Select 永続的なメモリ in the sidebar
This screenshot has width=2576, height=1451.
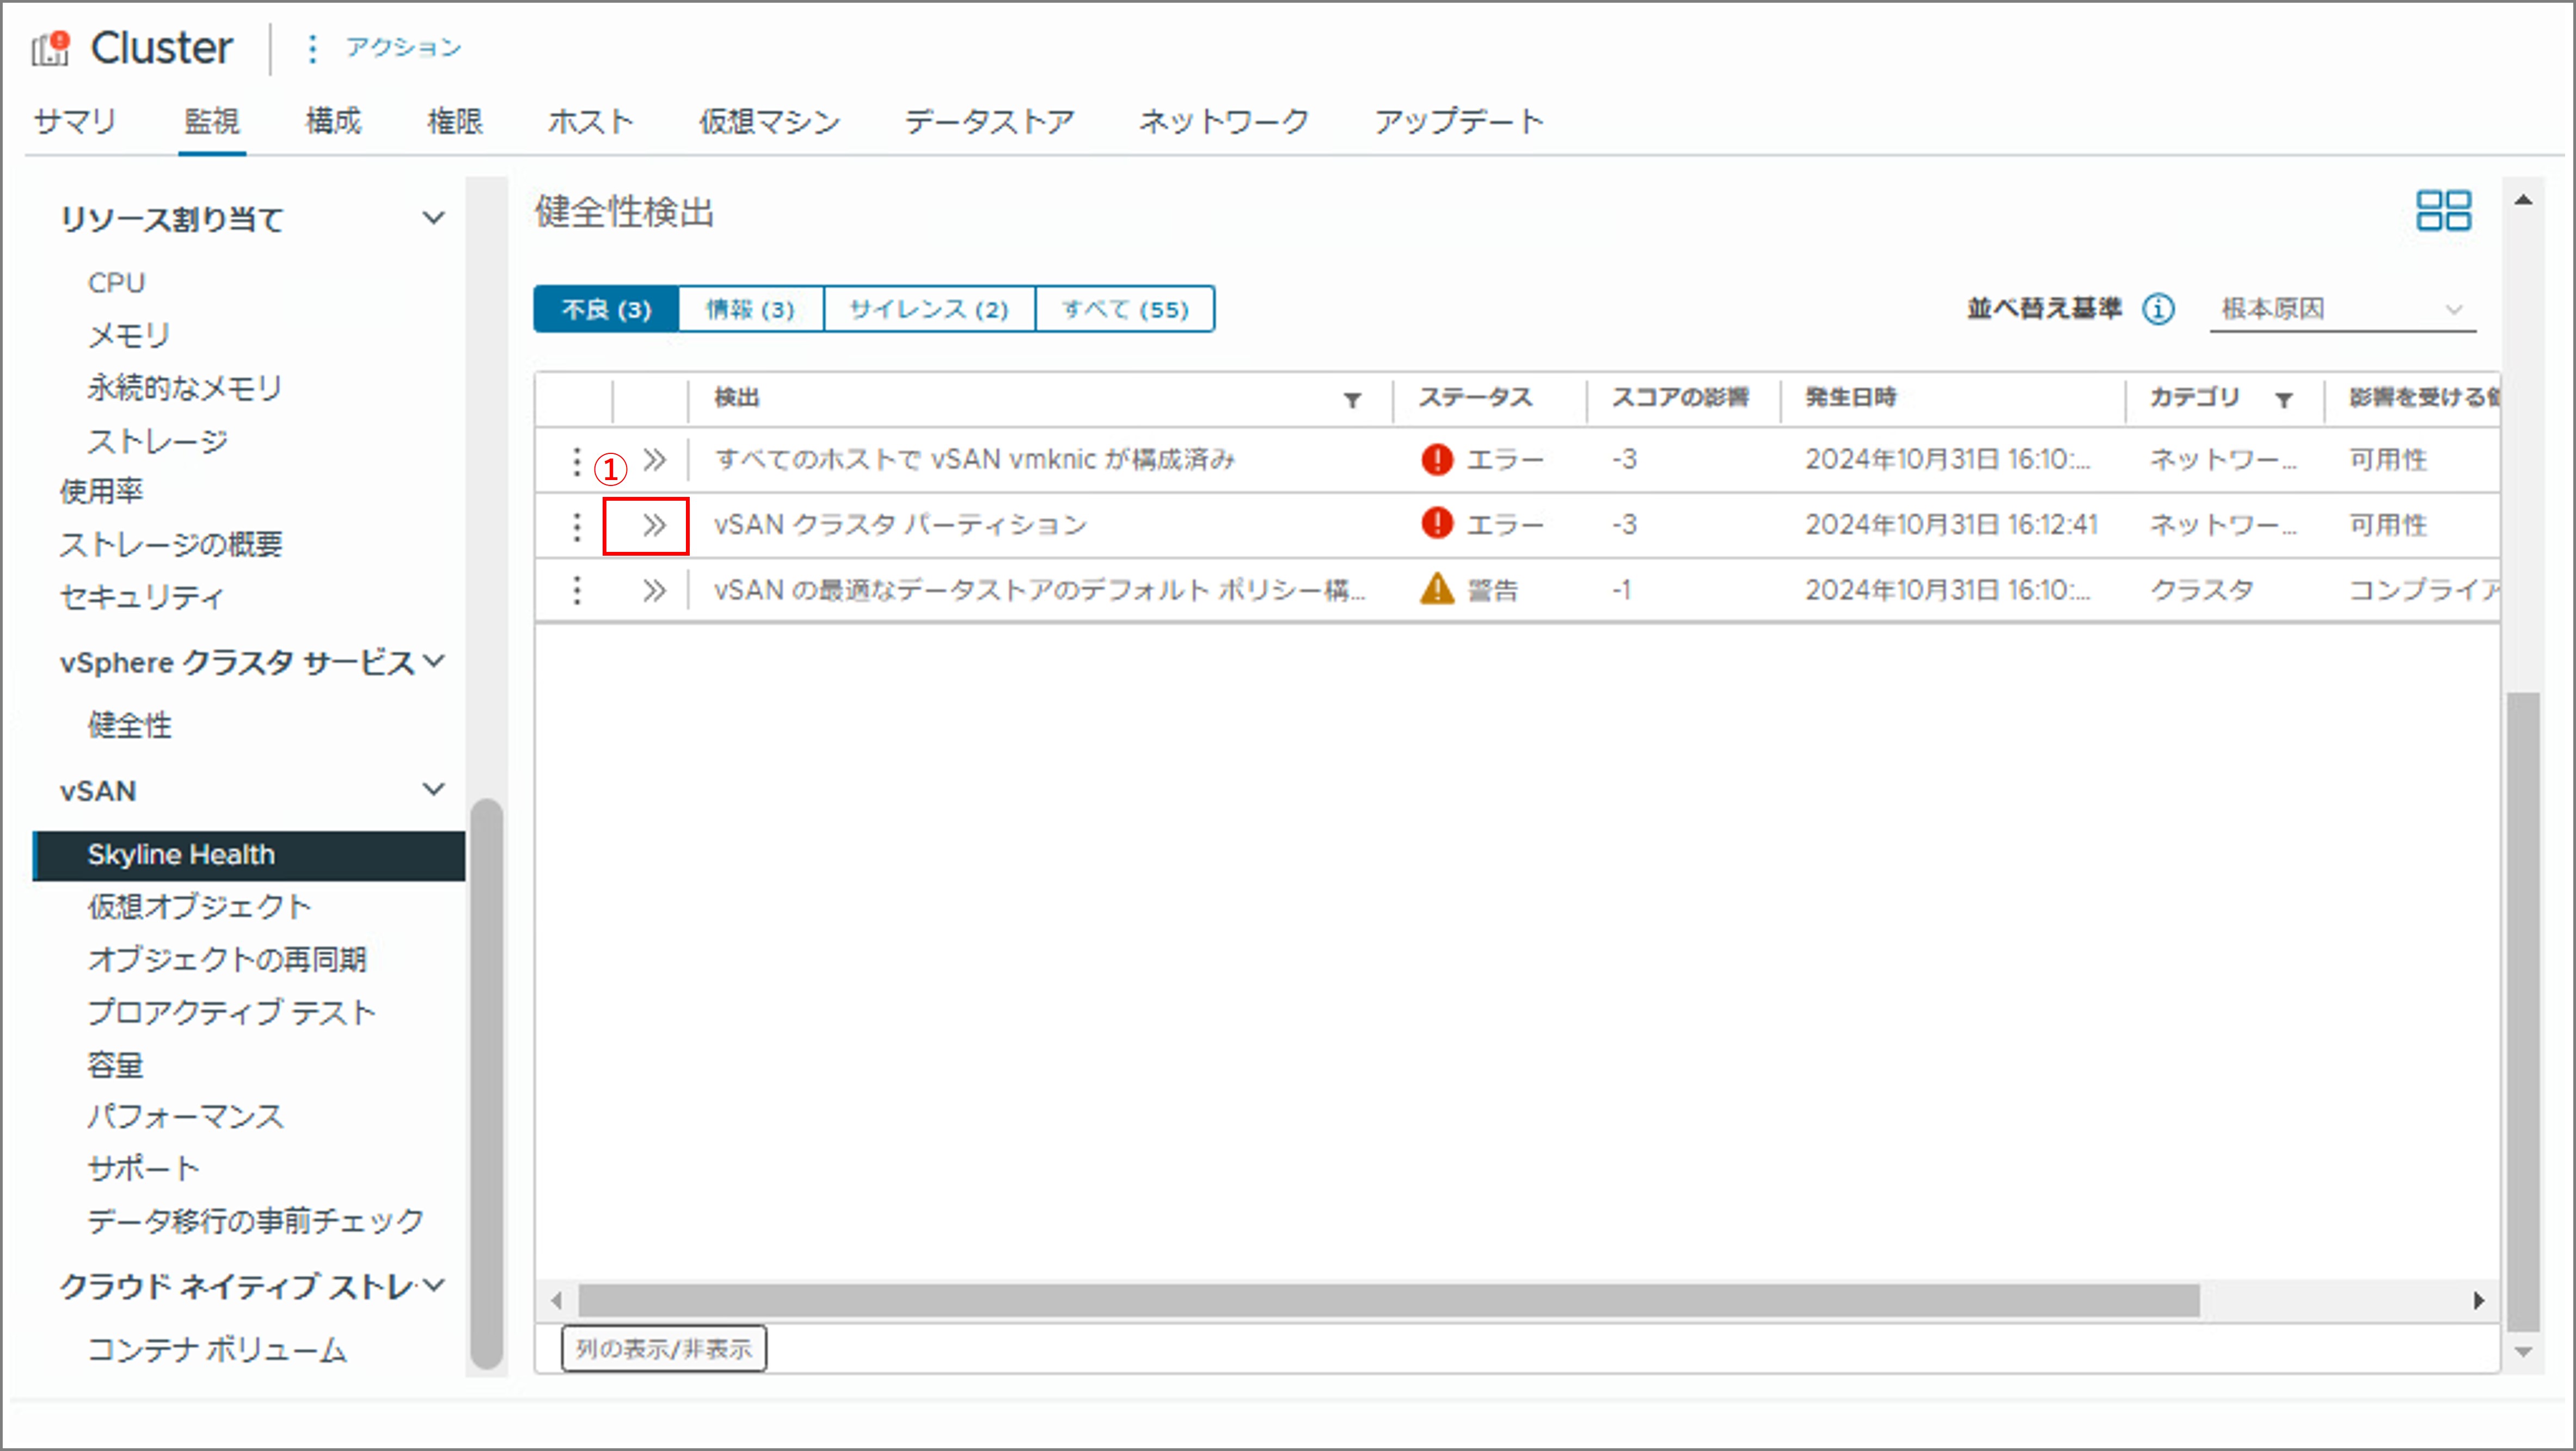[x=185, y=387]
